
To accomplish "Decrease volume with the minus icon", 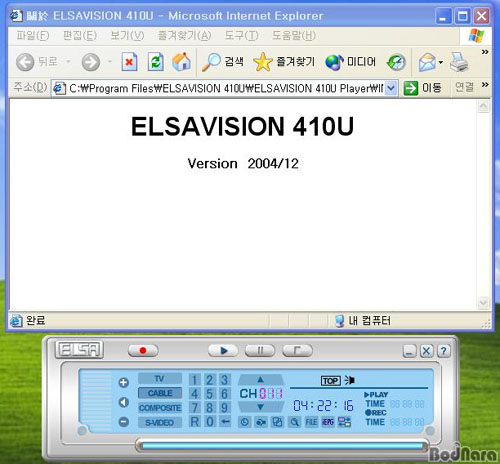I will (x=124, y=422).
